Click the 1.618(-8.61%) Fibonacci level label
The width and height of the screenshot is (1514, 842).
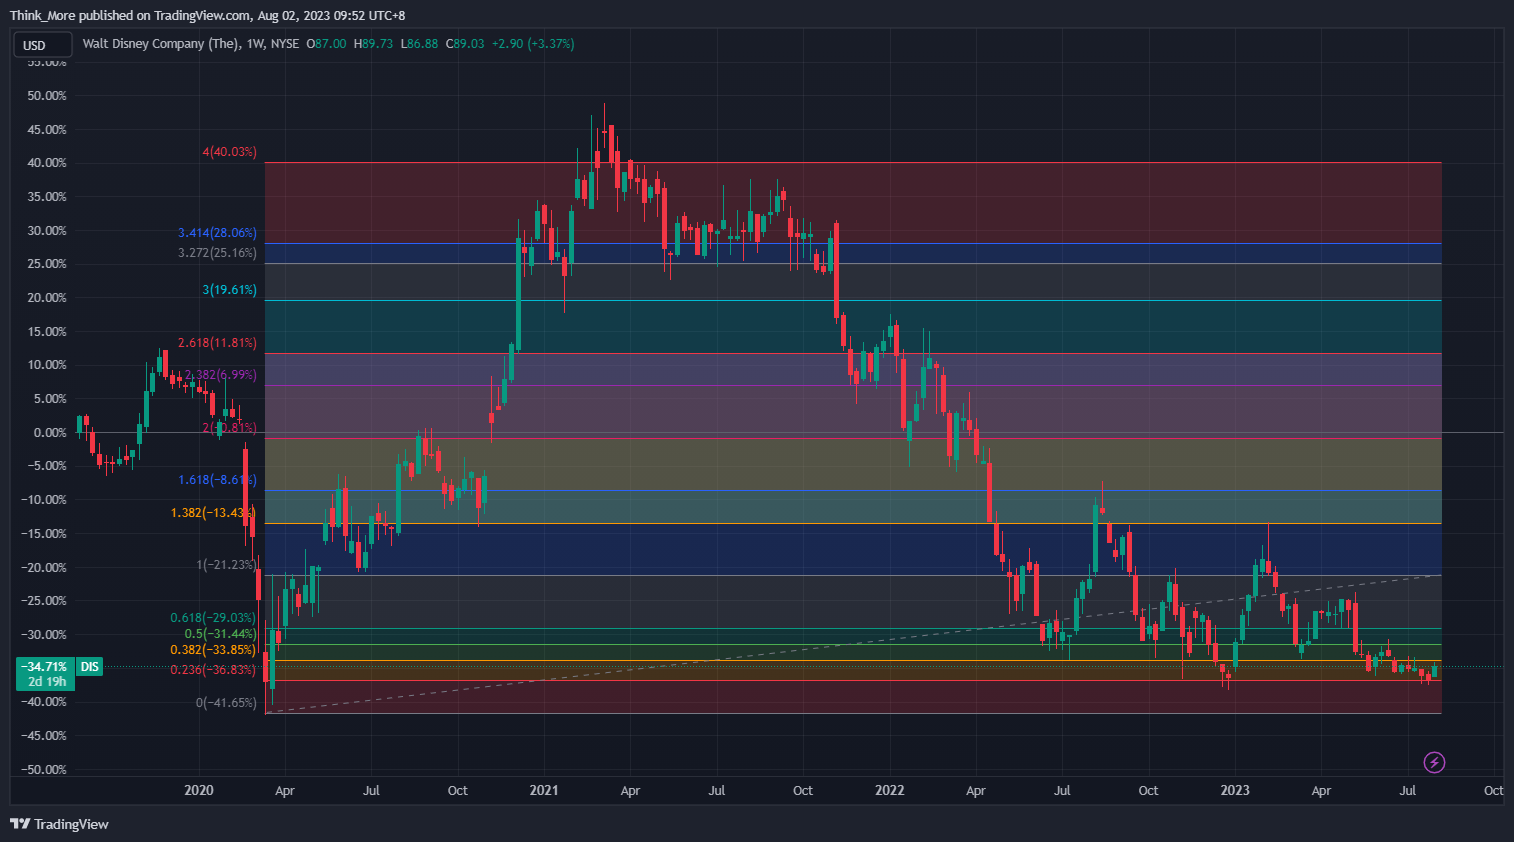[218, 480]
